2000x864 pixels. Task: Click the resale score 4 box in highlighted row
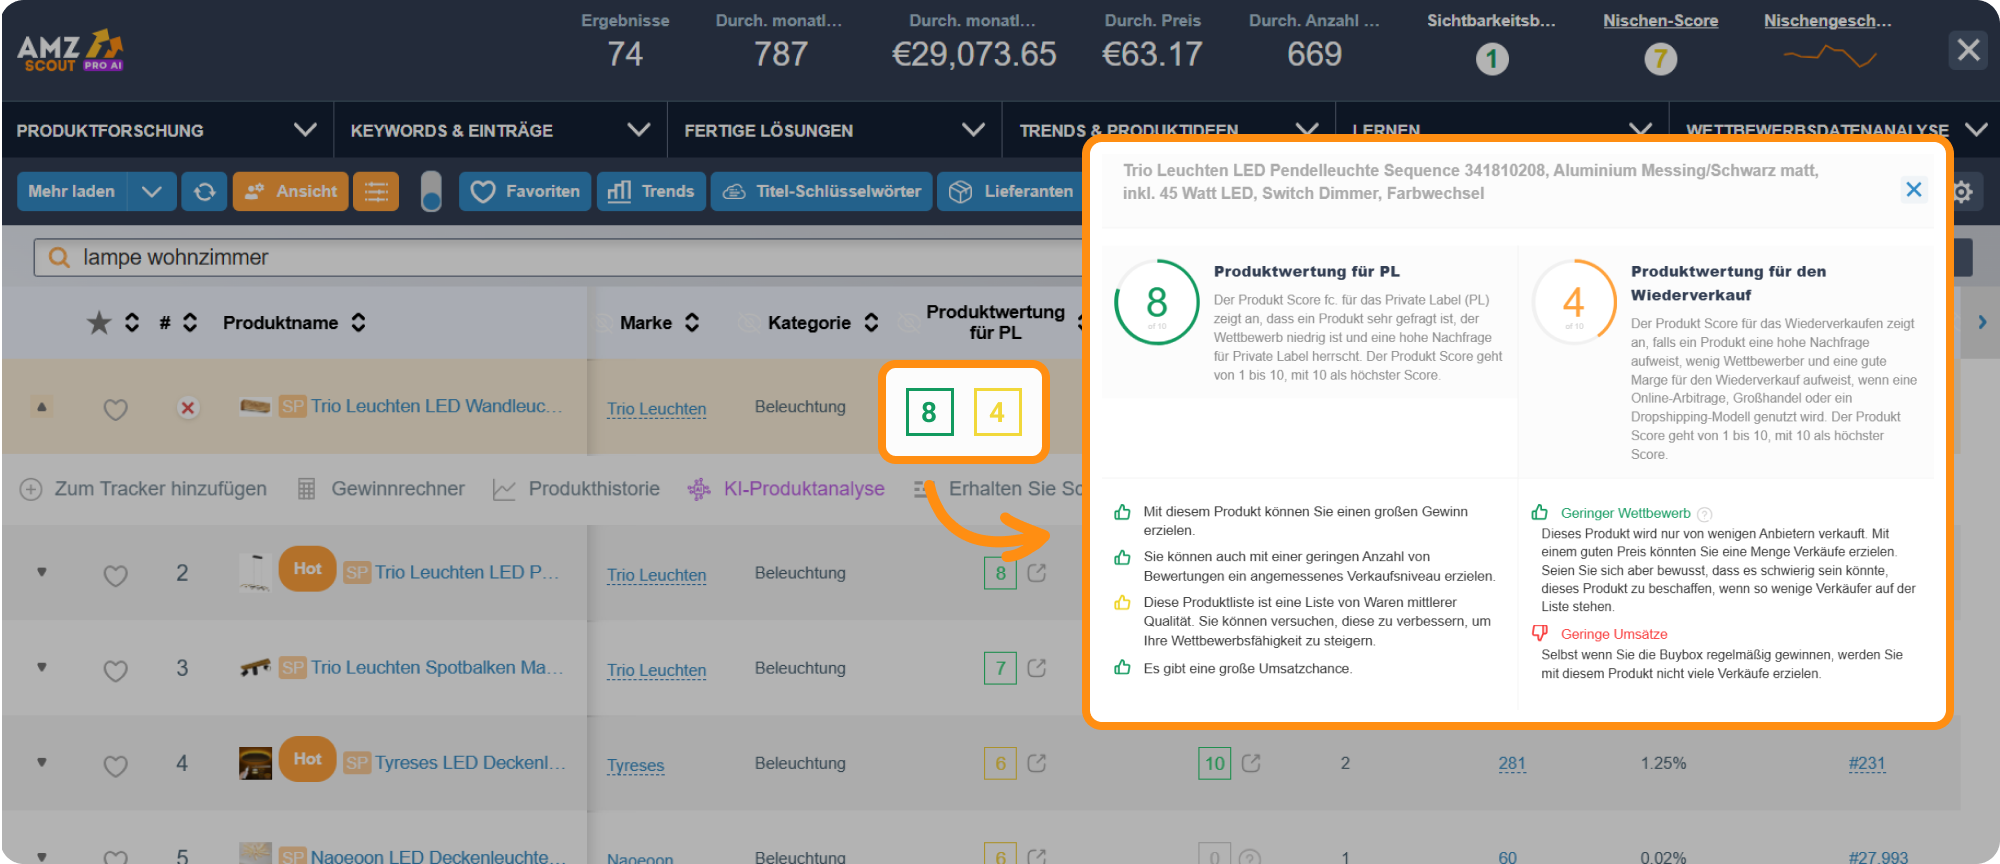click(997, 412)
